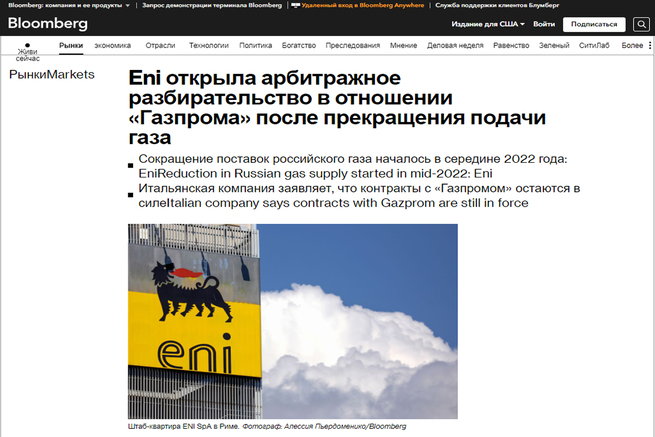Click the bullet about 'Сокращение поставок российского газа'
This screenshot has width=655, height=437.
(x=353, y=166)
